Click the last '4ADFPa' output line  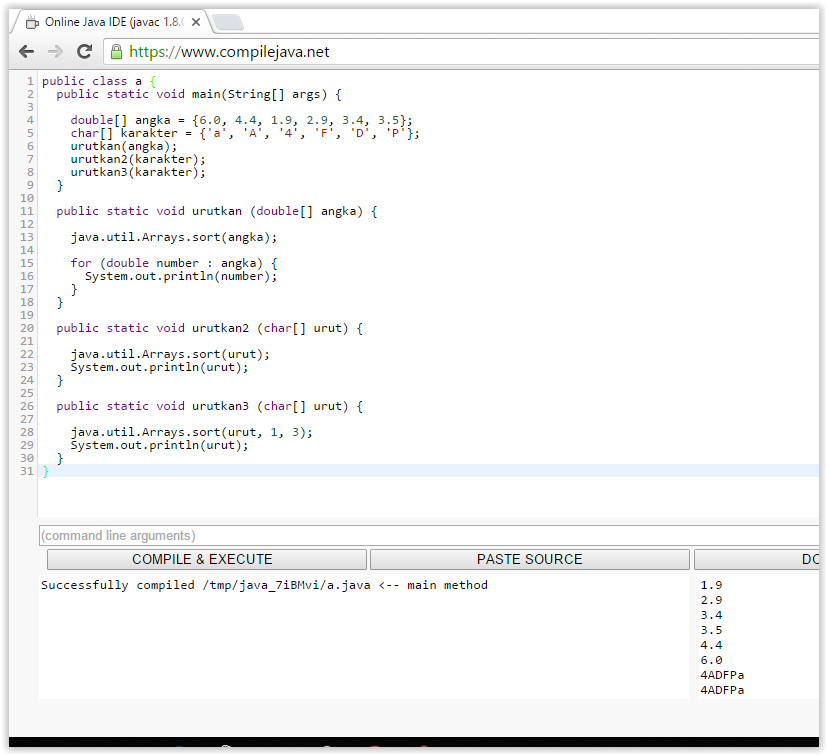[x=722, y=690]
